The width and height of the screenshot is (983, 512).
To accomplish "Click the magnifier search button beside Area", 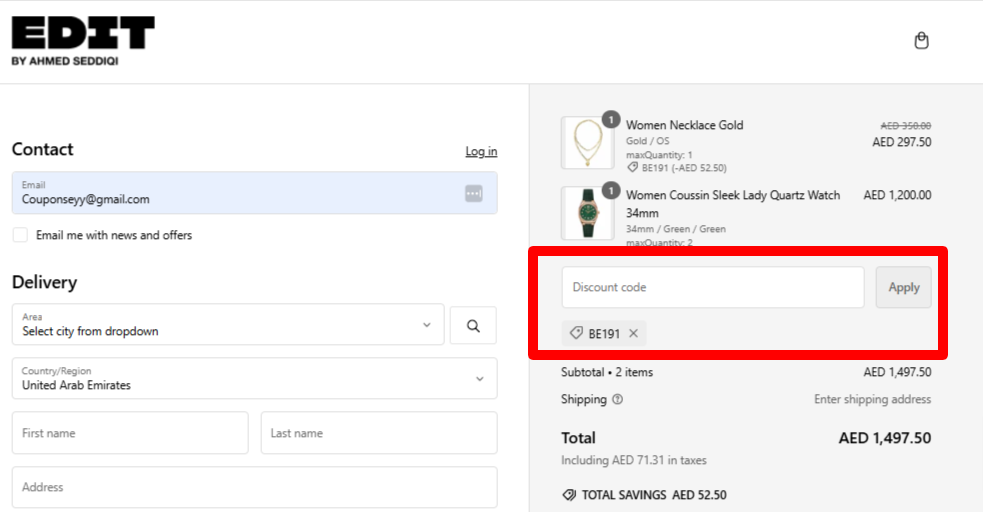I will pos(473,325).
